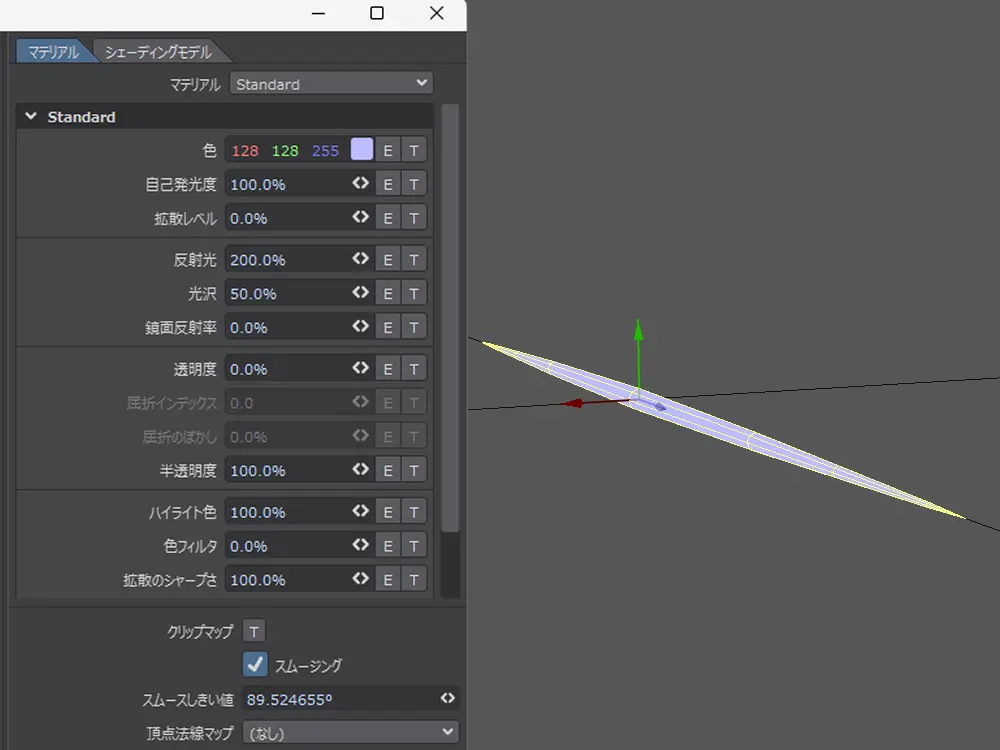The height and width of the screenshot is (750, 1000).
Task: Click the 拡散レベル slider arrows
Action: (x=360, y=217)
